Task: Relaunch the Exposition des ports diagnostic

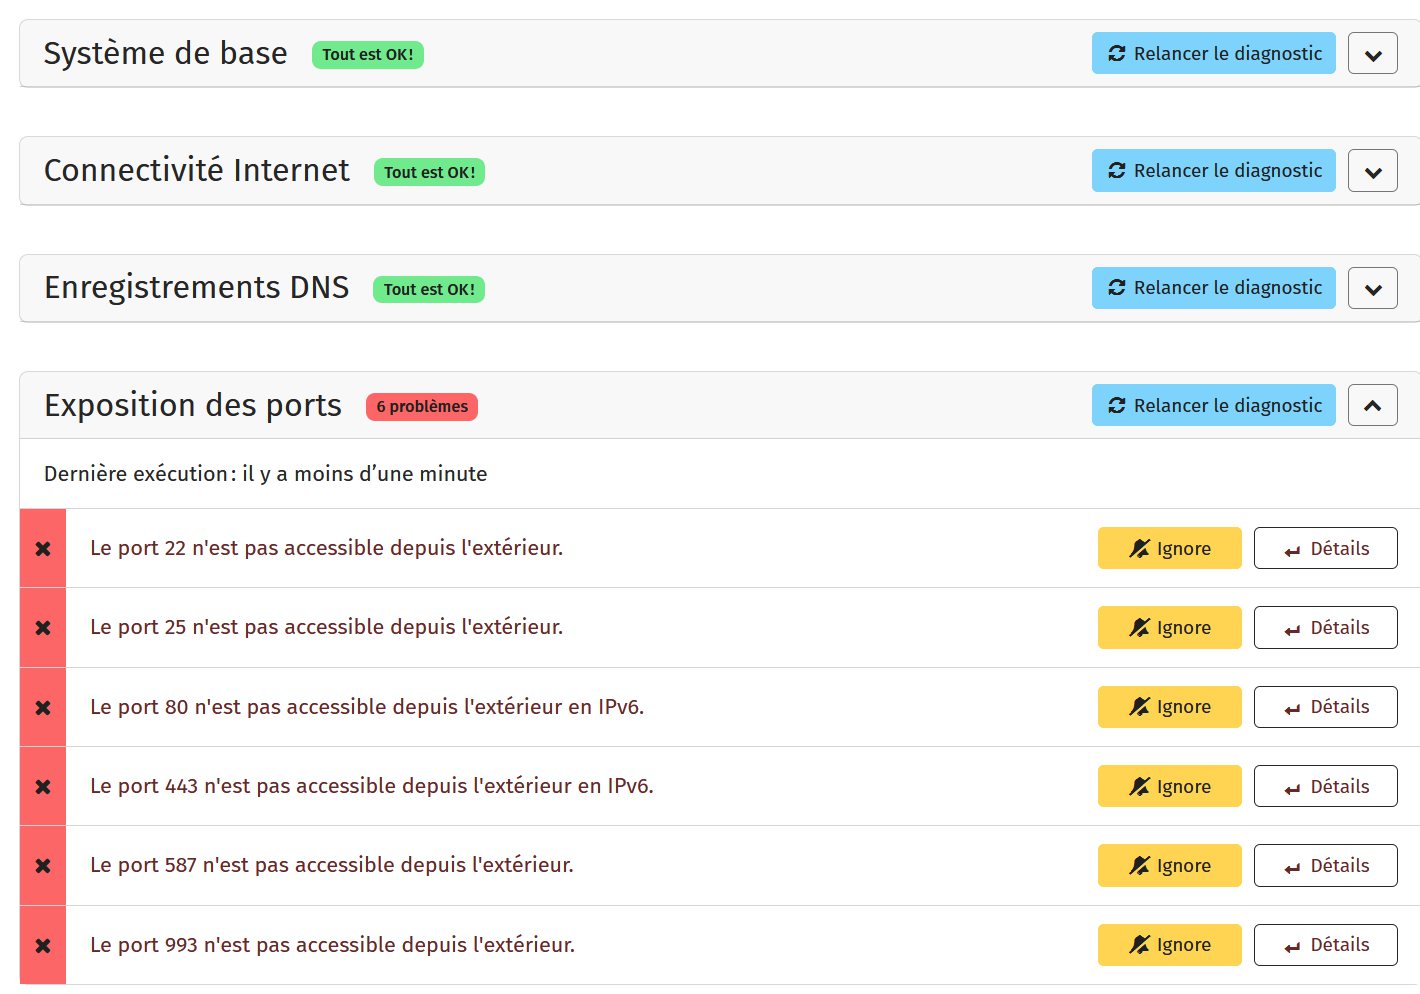Action: point(1213,405)
